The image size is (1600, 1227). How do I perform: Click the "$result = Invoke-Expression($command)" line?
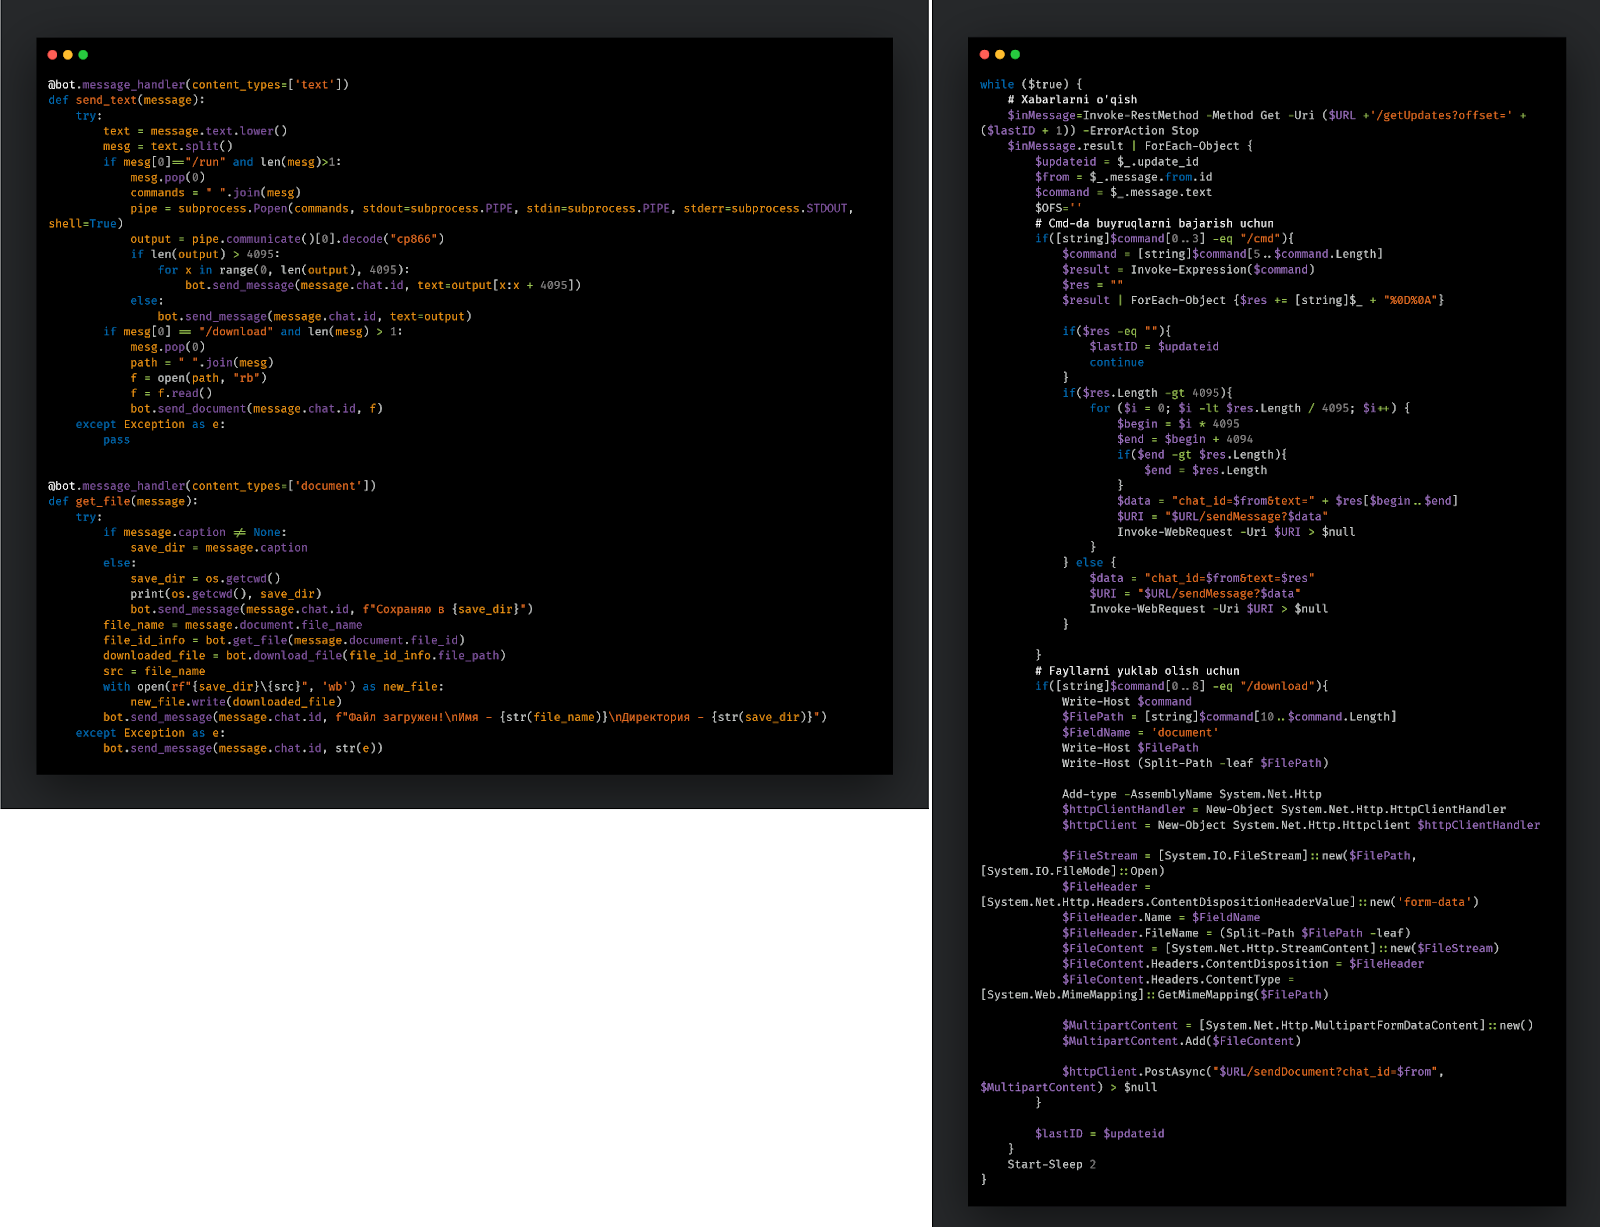[1188, 270]
